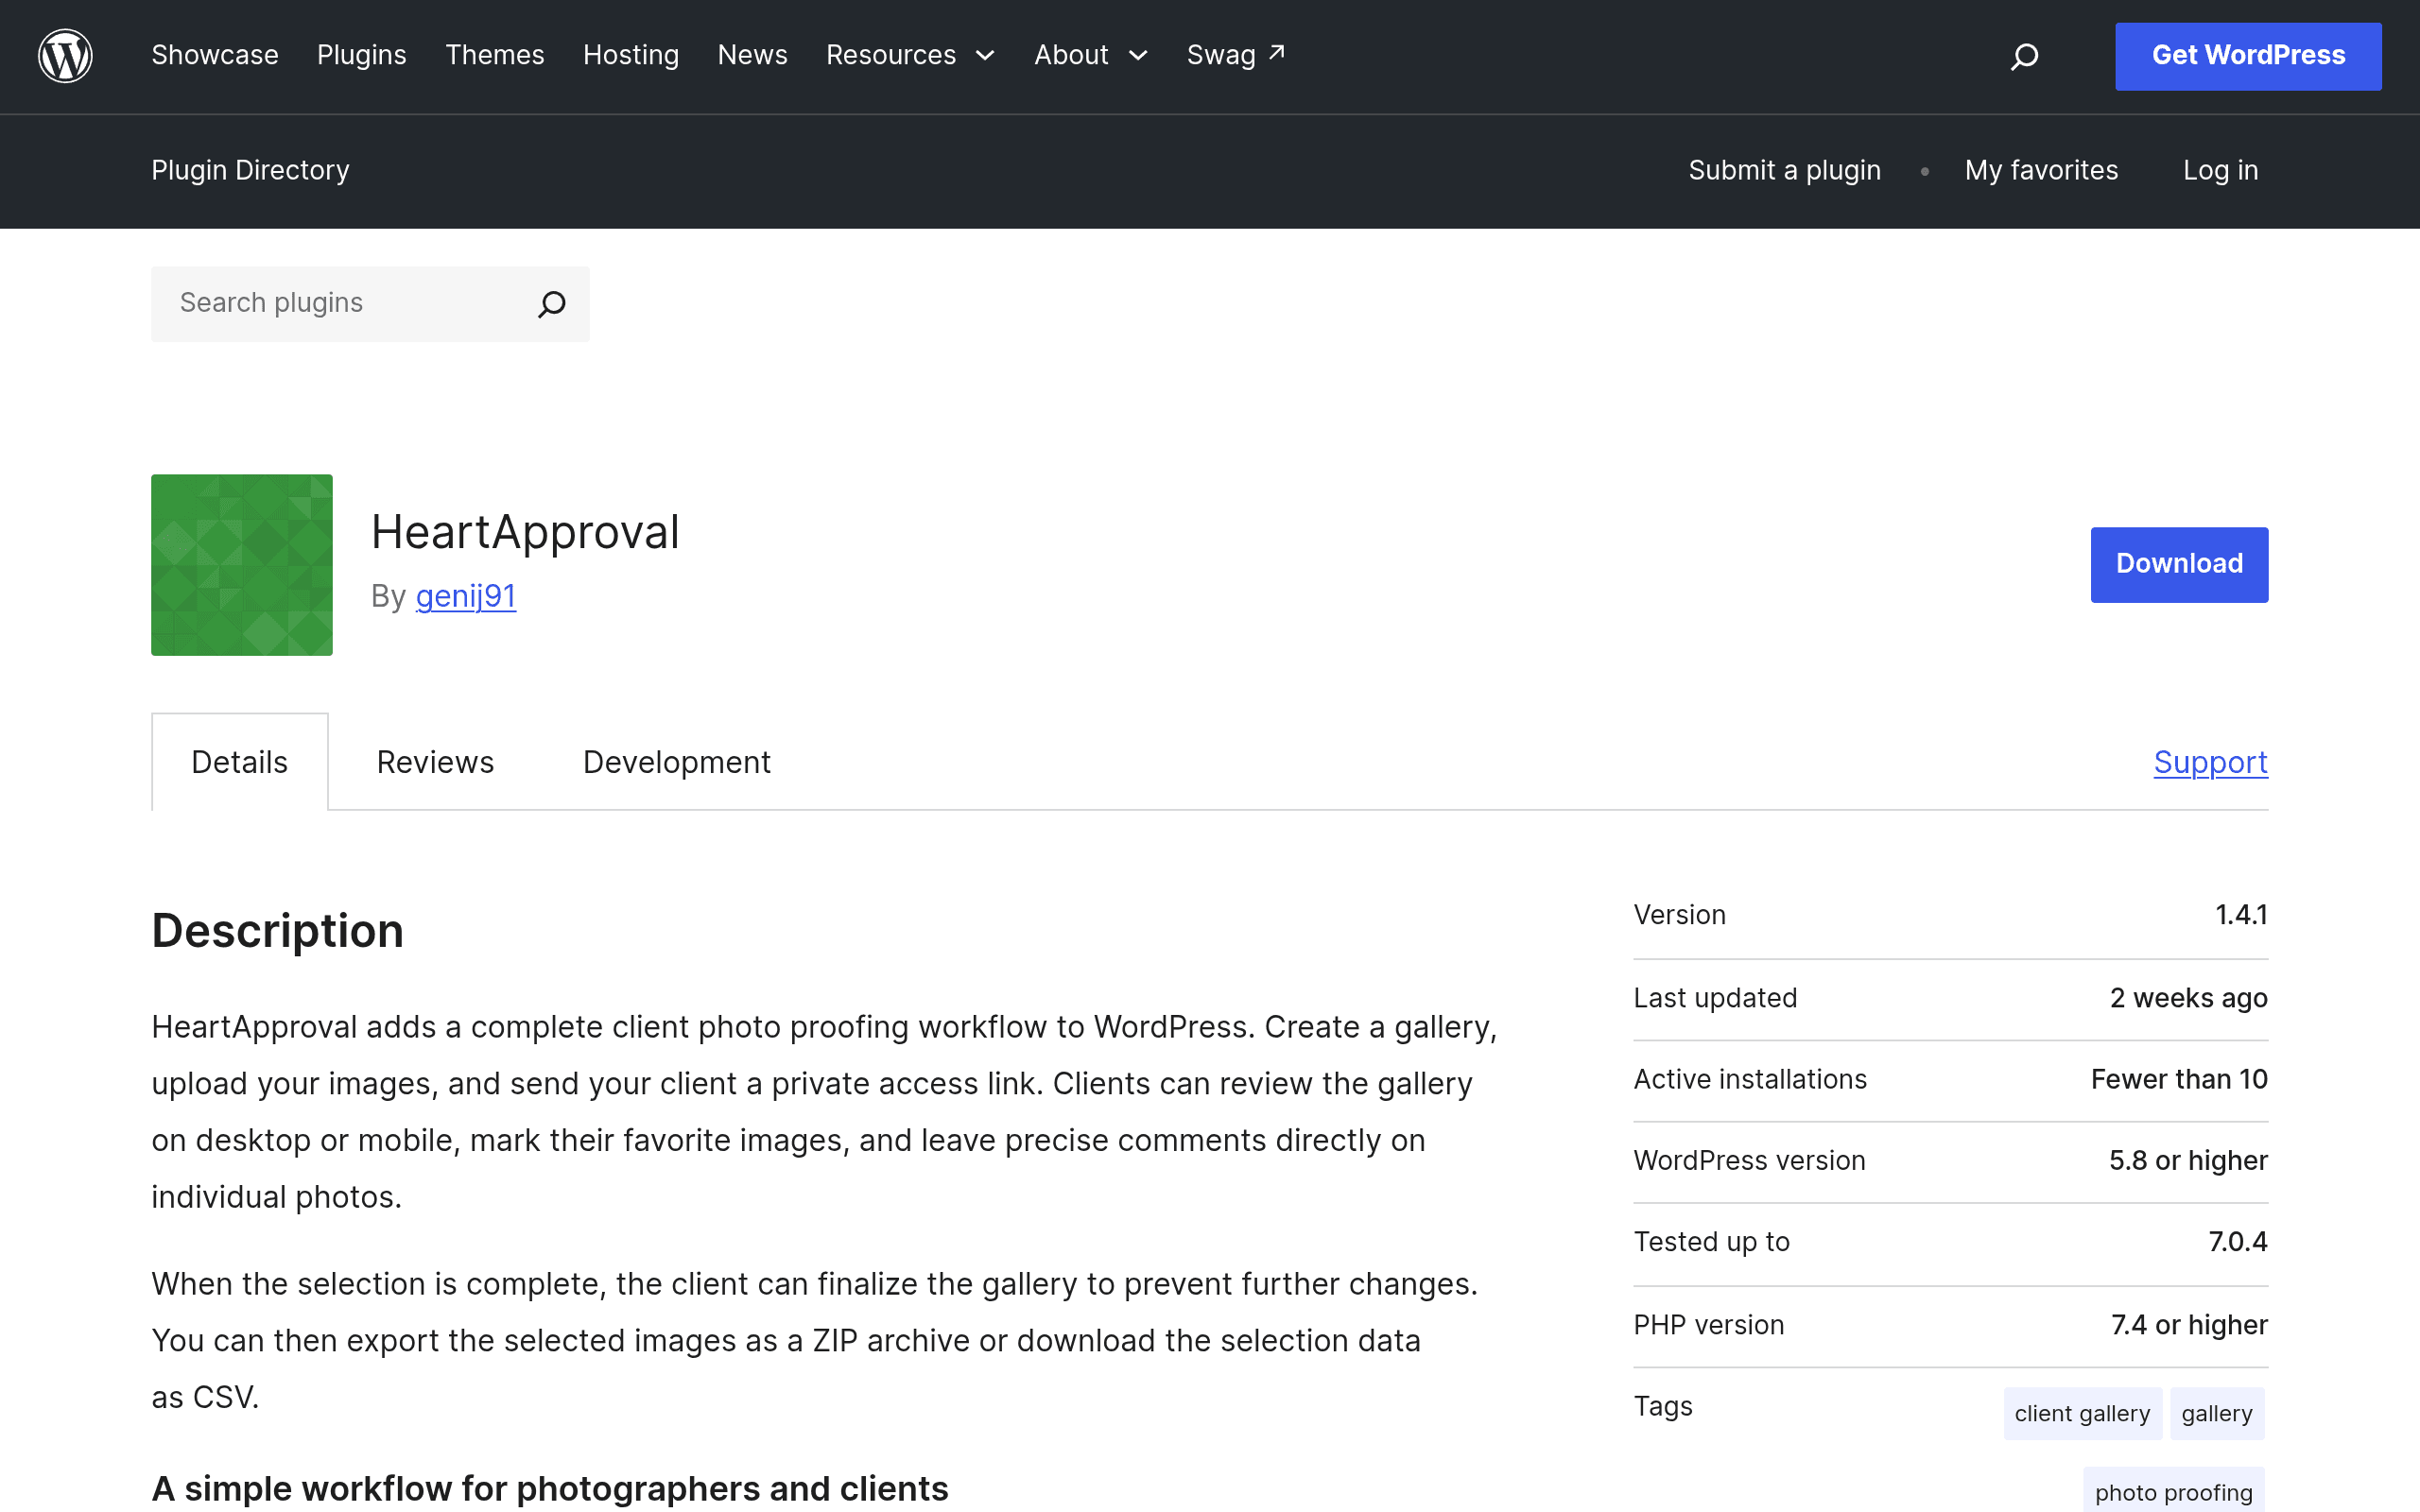Viewport: 2420px width, 1512px height.
Task: Switch to the Development tab
Action: coord(677,762)
